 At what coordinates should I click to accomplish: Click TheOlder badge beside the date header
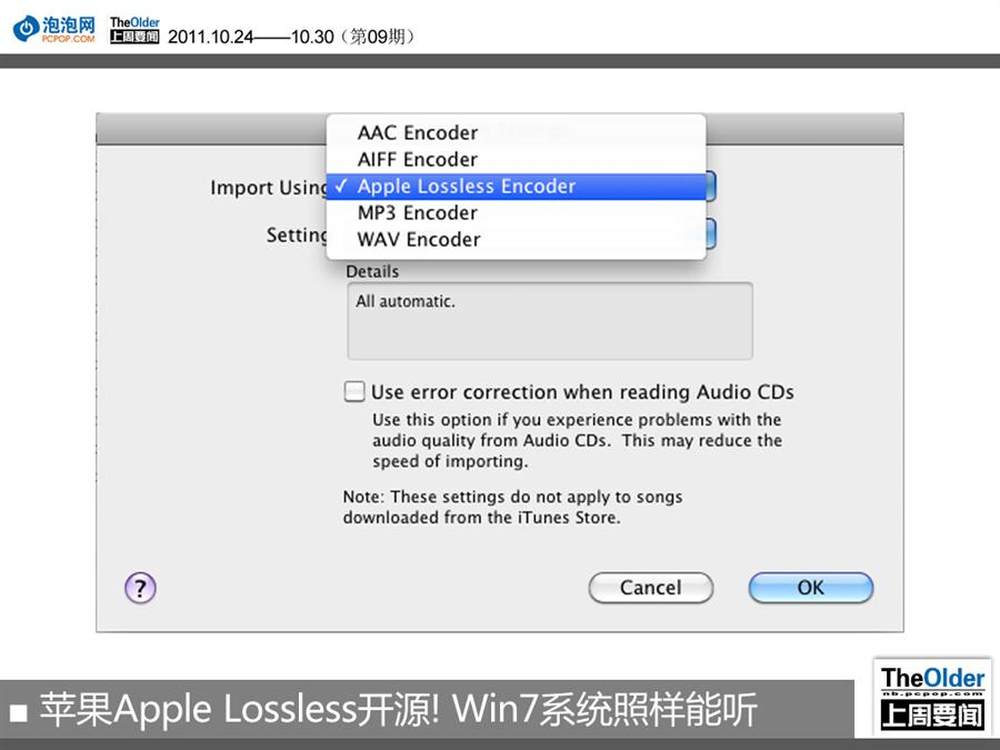[135, 30]
